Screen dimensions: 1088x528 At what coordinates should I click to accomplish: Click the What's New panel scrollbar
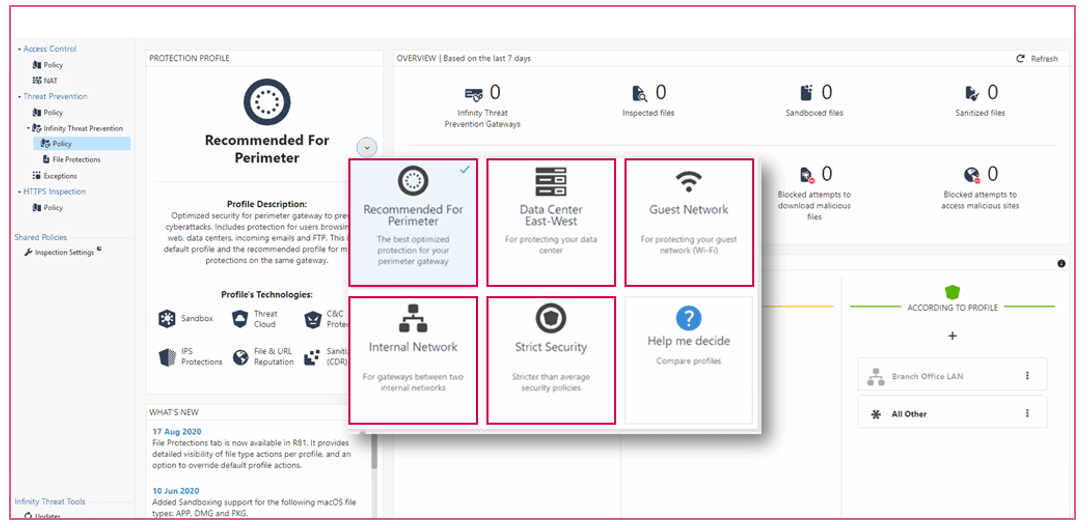tap(375, 450)
